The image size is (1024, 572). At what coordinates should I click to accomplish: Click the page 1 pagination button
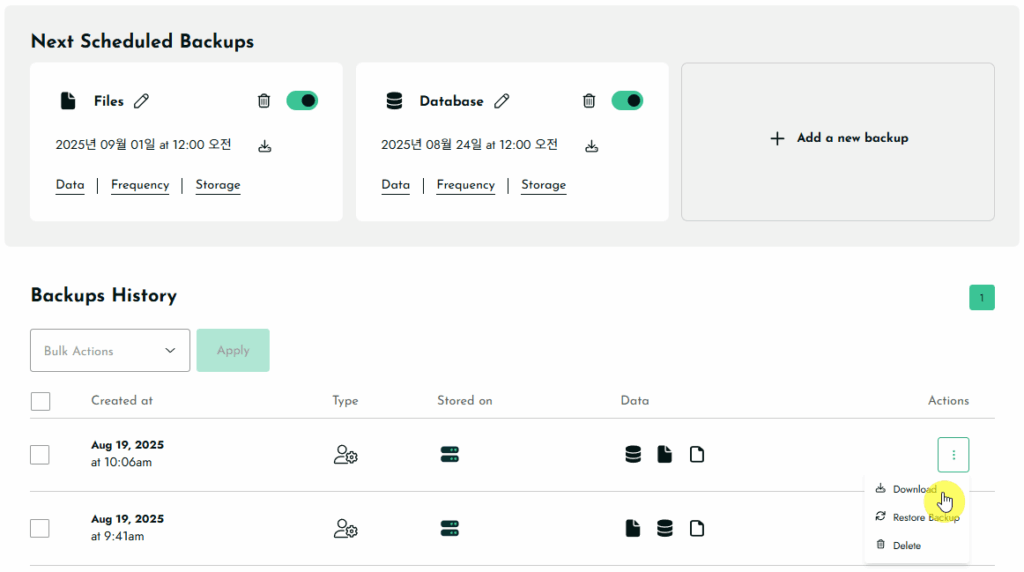pos(981,297)
